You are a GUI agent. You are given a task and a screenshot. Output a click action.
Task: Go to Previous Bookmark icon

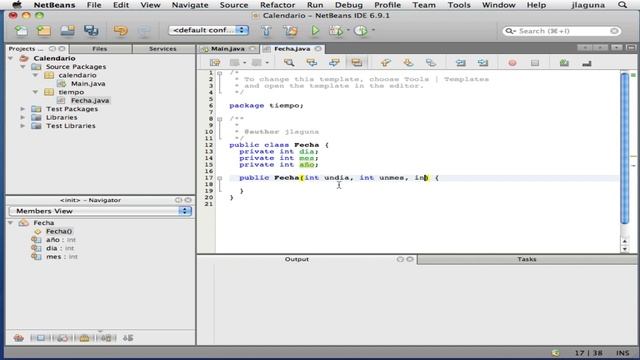pos(385,62)
